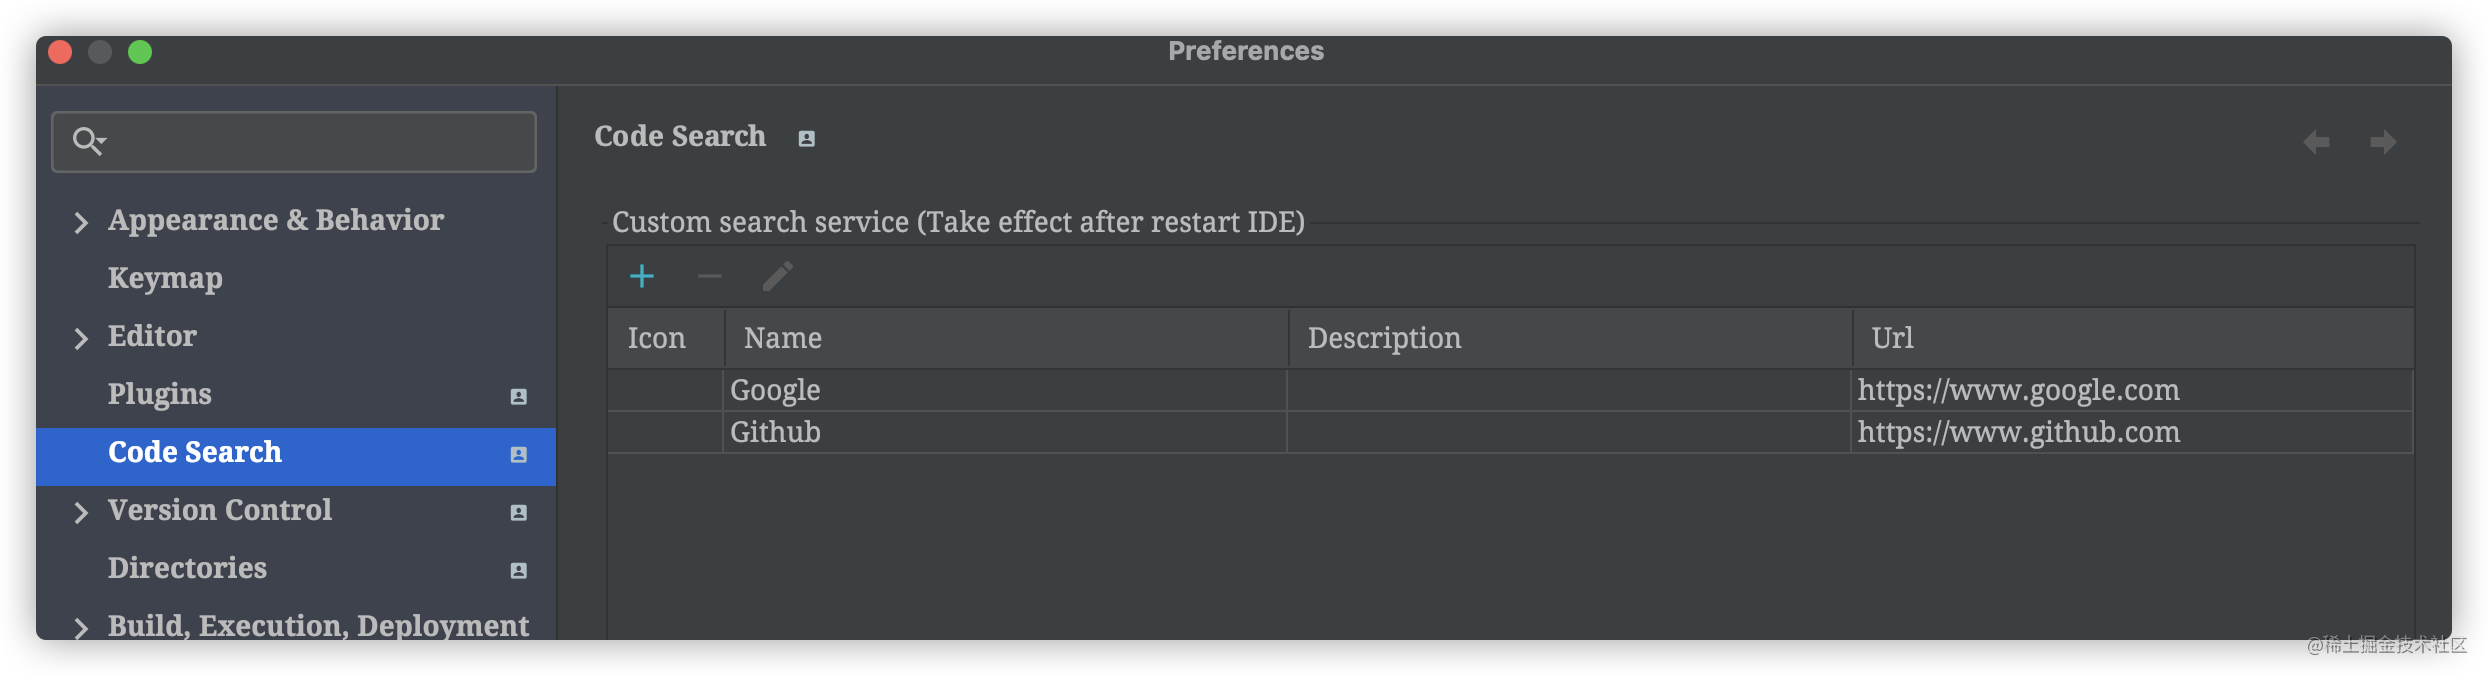Expand the Editor section

[x=83, y=338]
